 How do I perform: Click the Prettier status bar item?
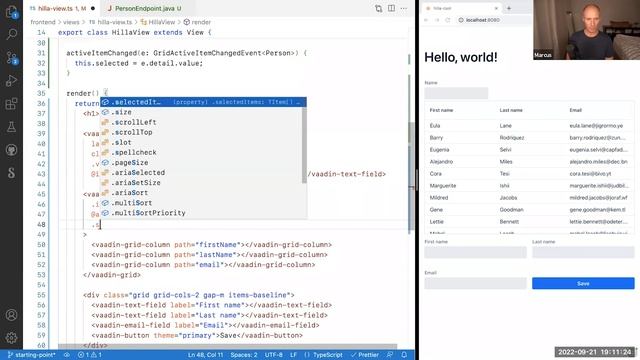pos(364,355)
